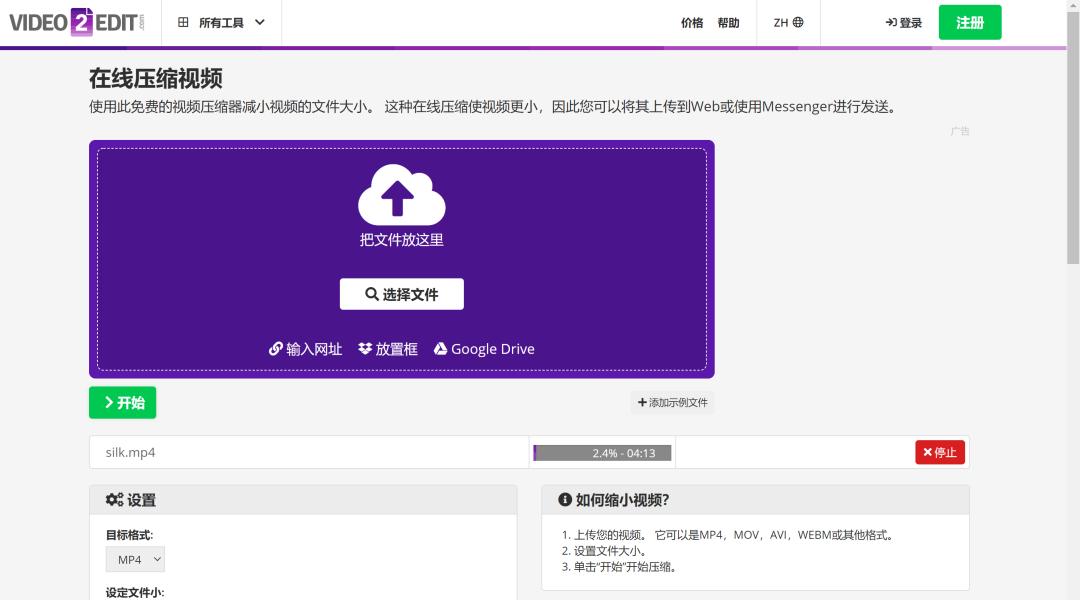Click the green 注册 button
This screenshot has width=1080, height=600.
click(969, 21)
